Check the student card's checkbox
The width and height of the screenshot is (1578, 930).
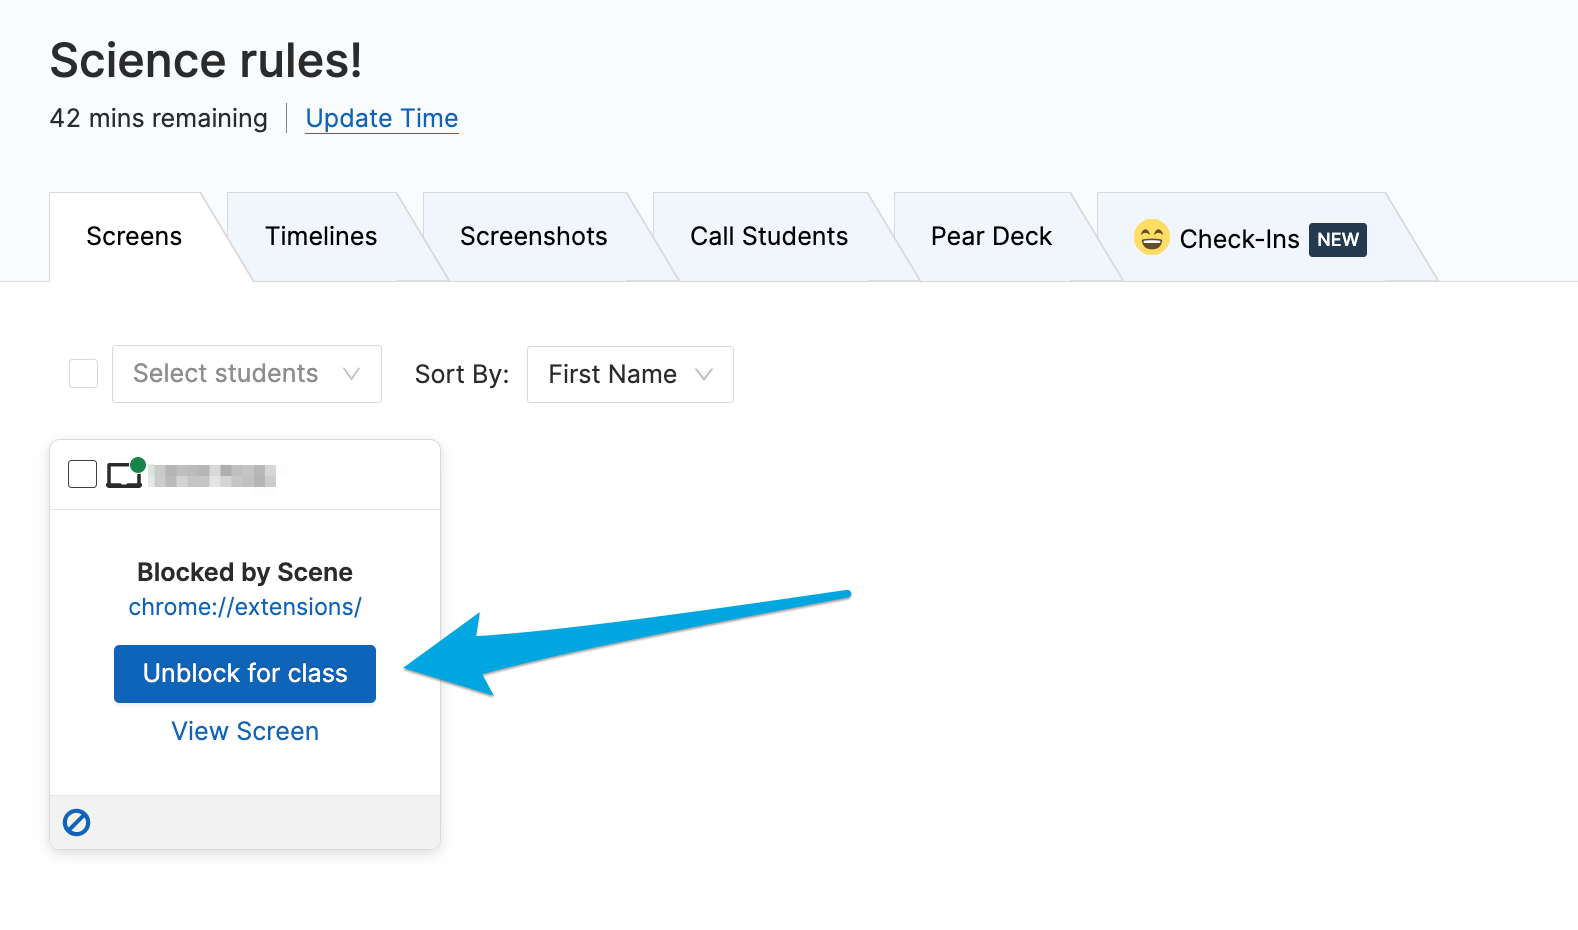[82, 474]
